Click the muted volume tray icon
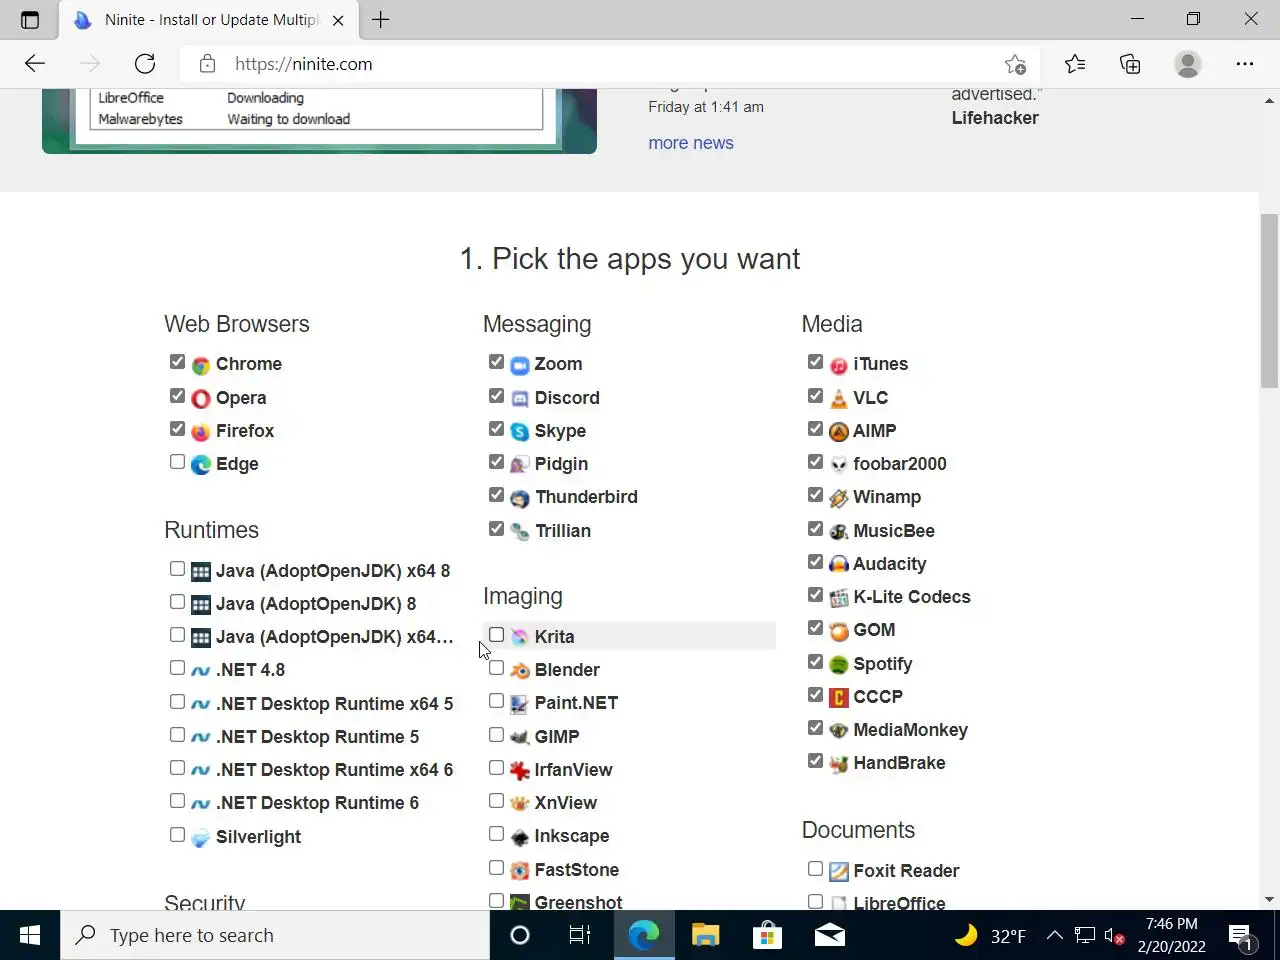The image size is (1280, 960). tap(1114, 936)
